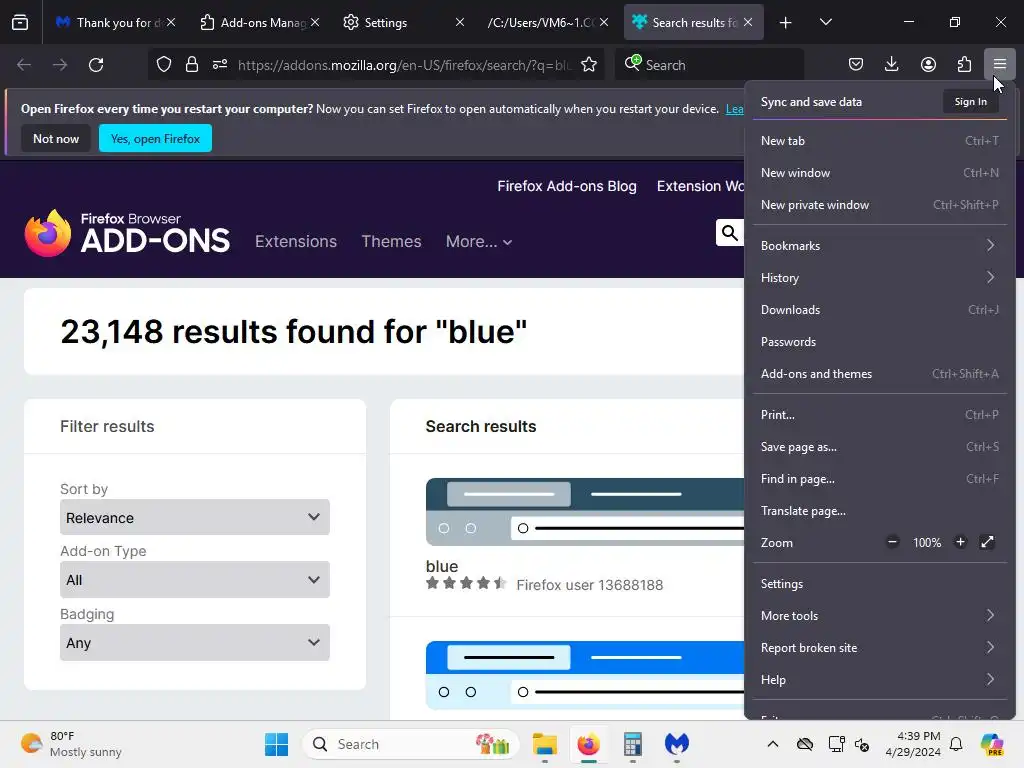Open the Firefox Add-ons Blog link
Viewport: 1024px width, 768px height.
(x=567, y=186)
